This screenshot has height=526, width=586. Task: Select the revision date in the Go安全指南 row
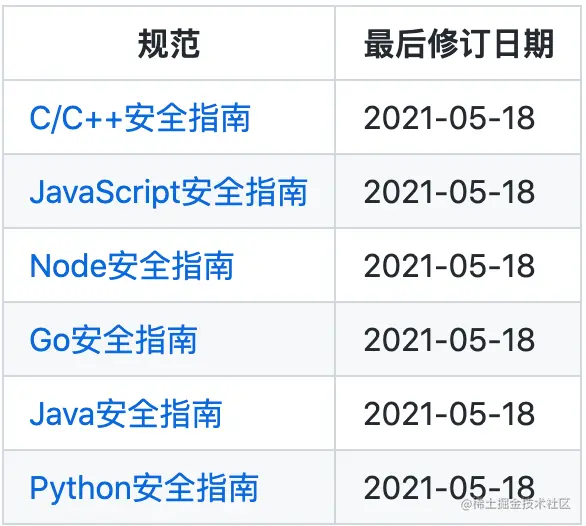point(449,339)
